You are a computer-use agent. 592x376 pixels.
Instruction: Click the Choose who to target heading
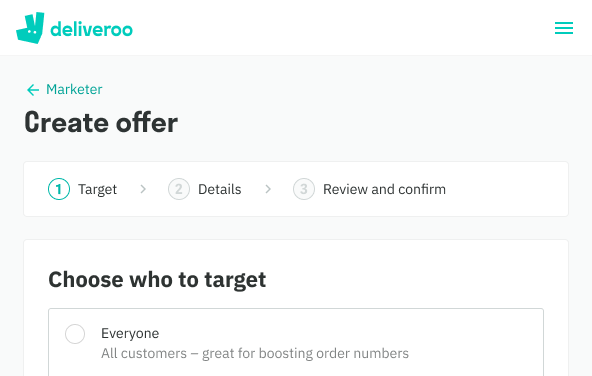[157, 280]
